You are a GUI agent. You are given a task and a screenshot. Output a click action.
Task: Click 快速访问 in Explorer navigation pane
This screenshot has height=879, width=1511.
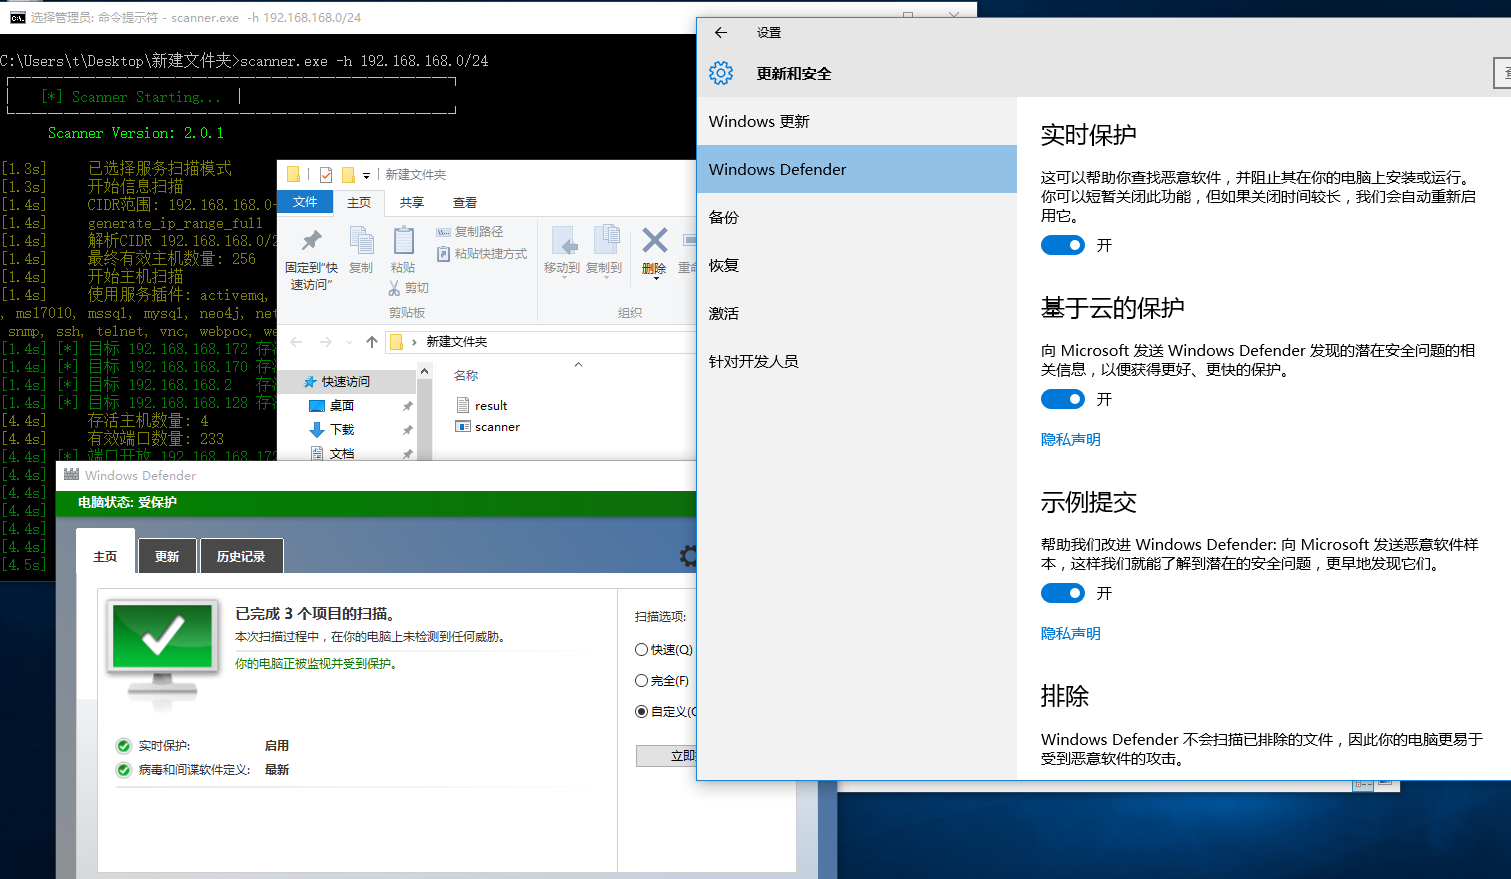tap(345, 381)
